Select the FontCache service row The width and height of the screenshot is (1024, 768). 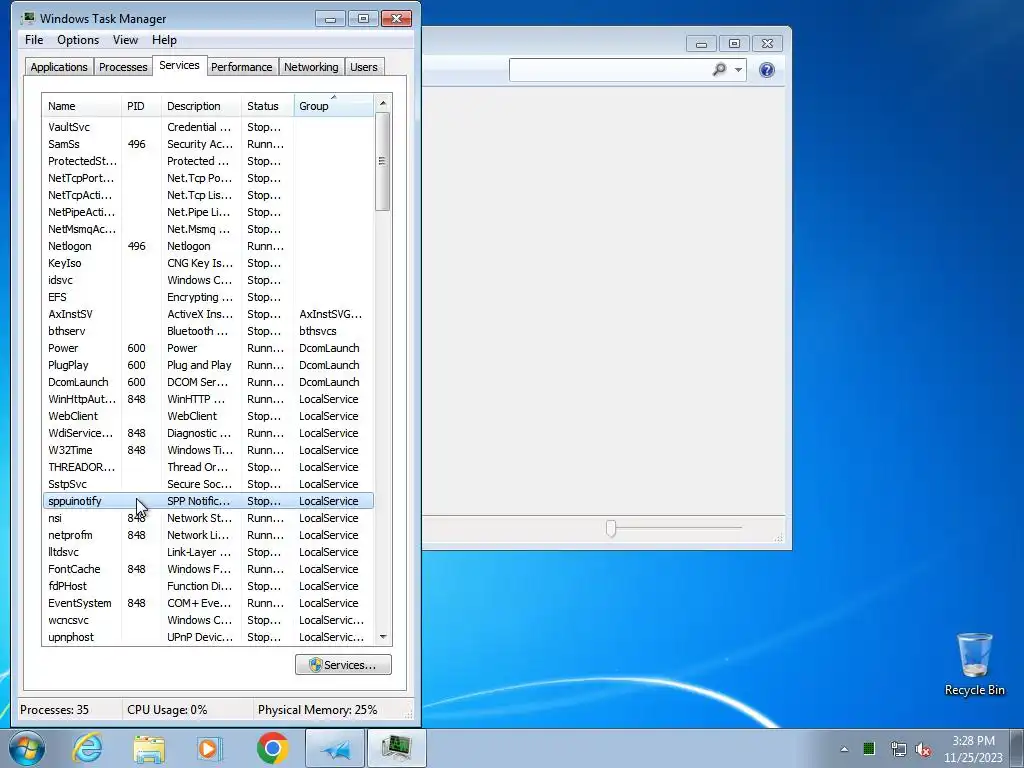coord(208,568)
